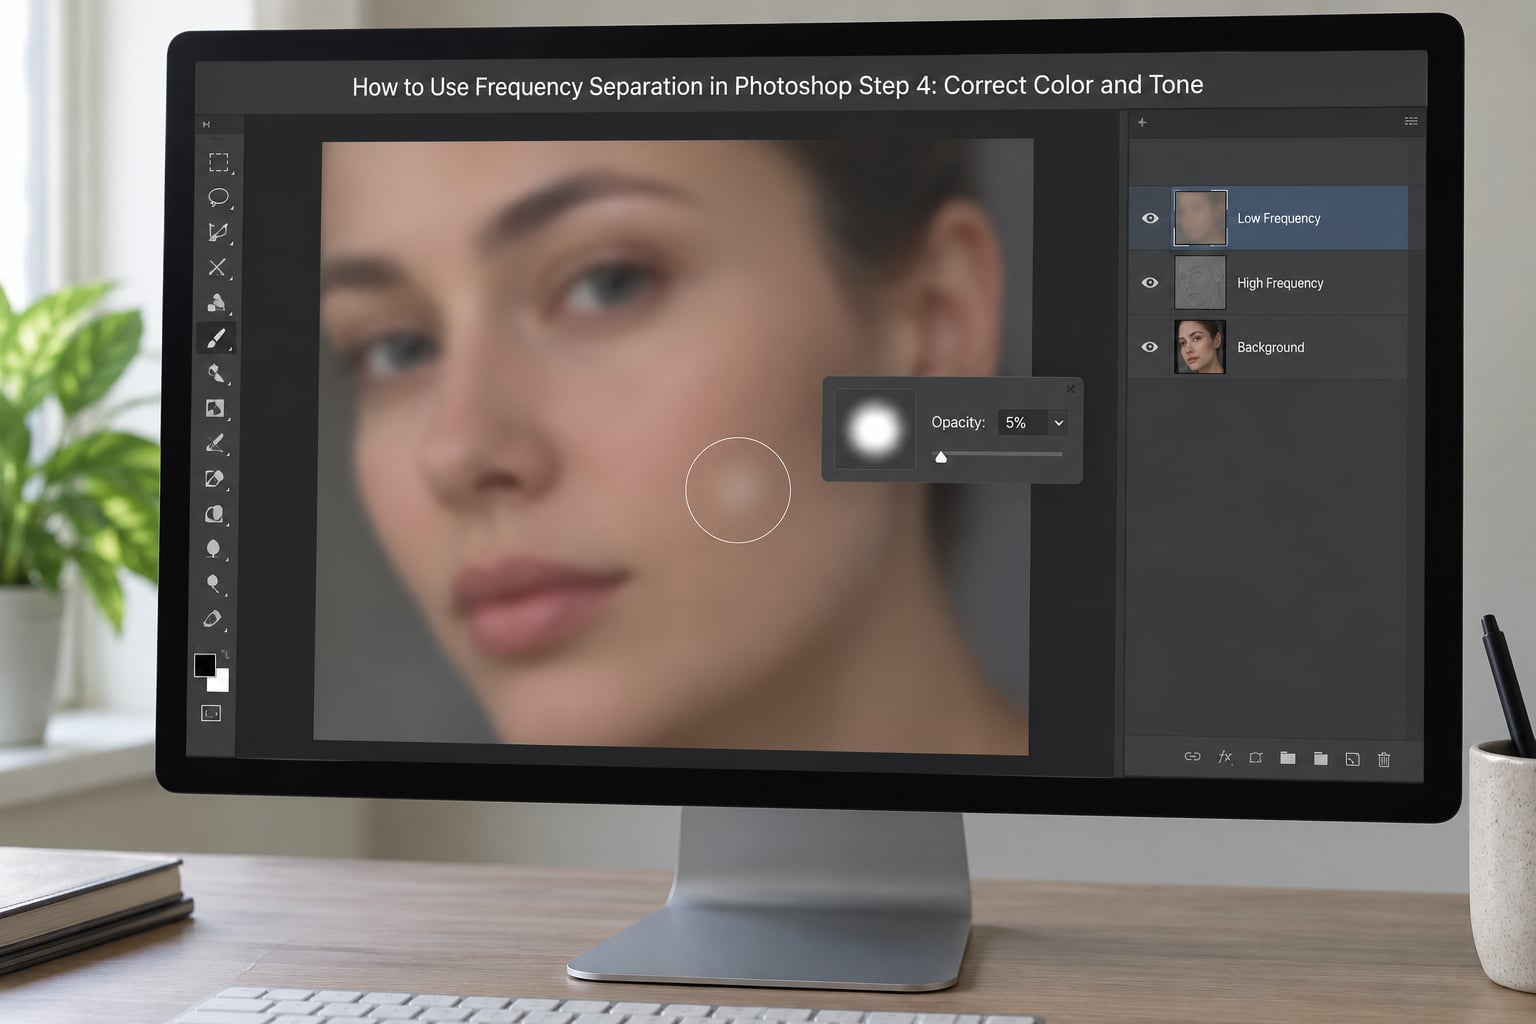1536x1024 pixels.
Task: Open the Opacity dropdown arrow
Action: 1059,423
